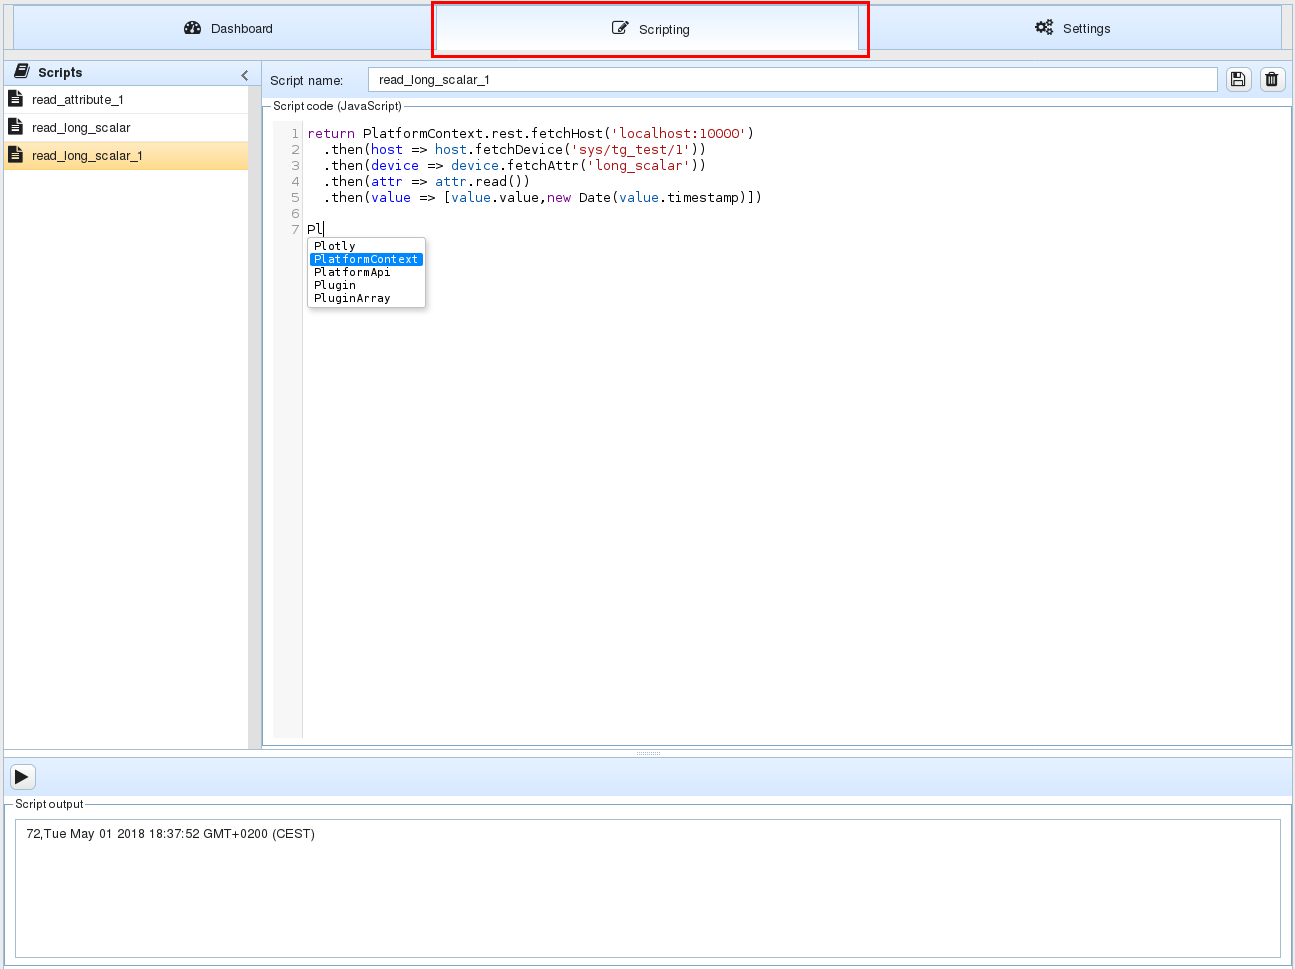Run the script with play button
1295x969 pixels.
click(22, 777)
